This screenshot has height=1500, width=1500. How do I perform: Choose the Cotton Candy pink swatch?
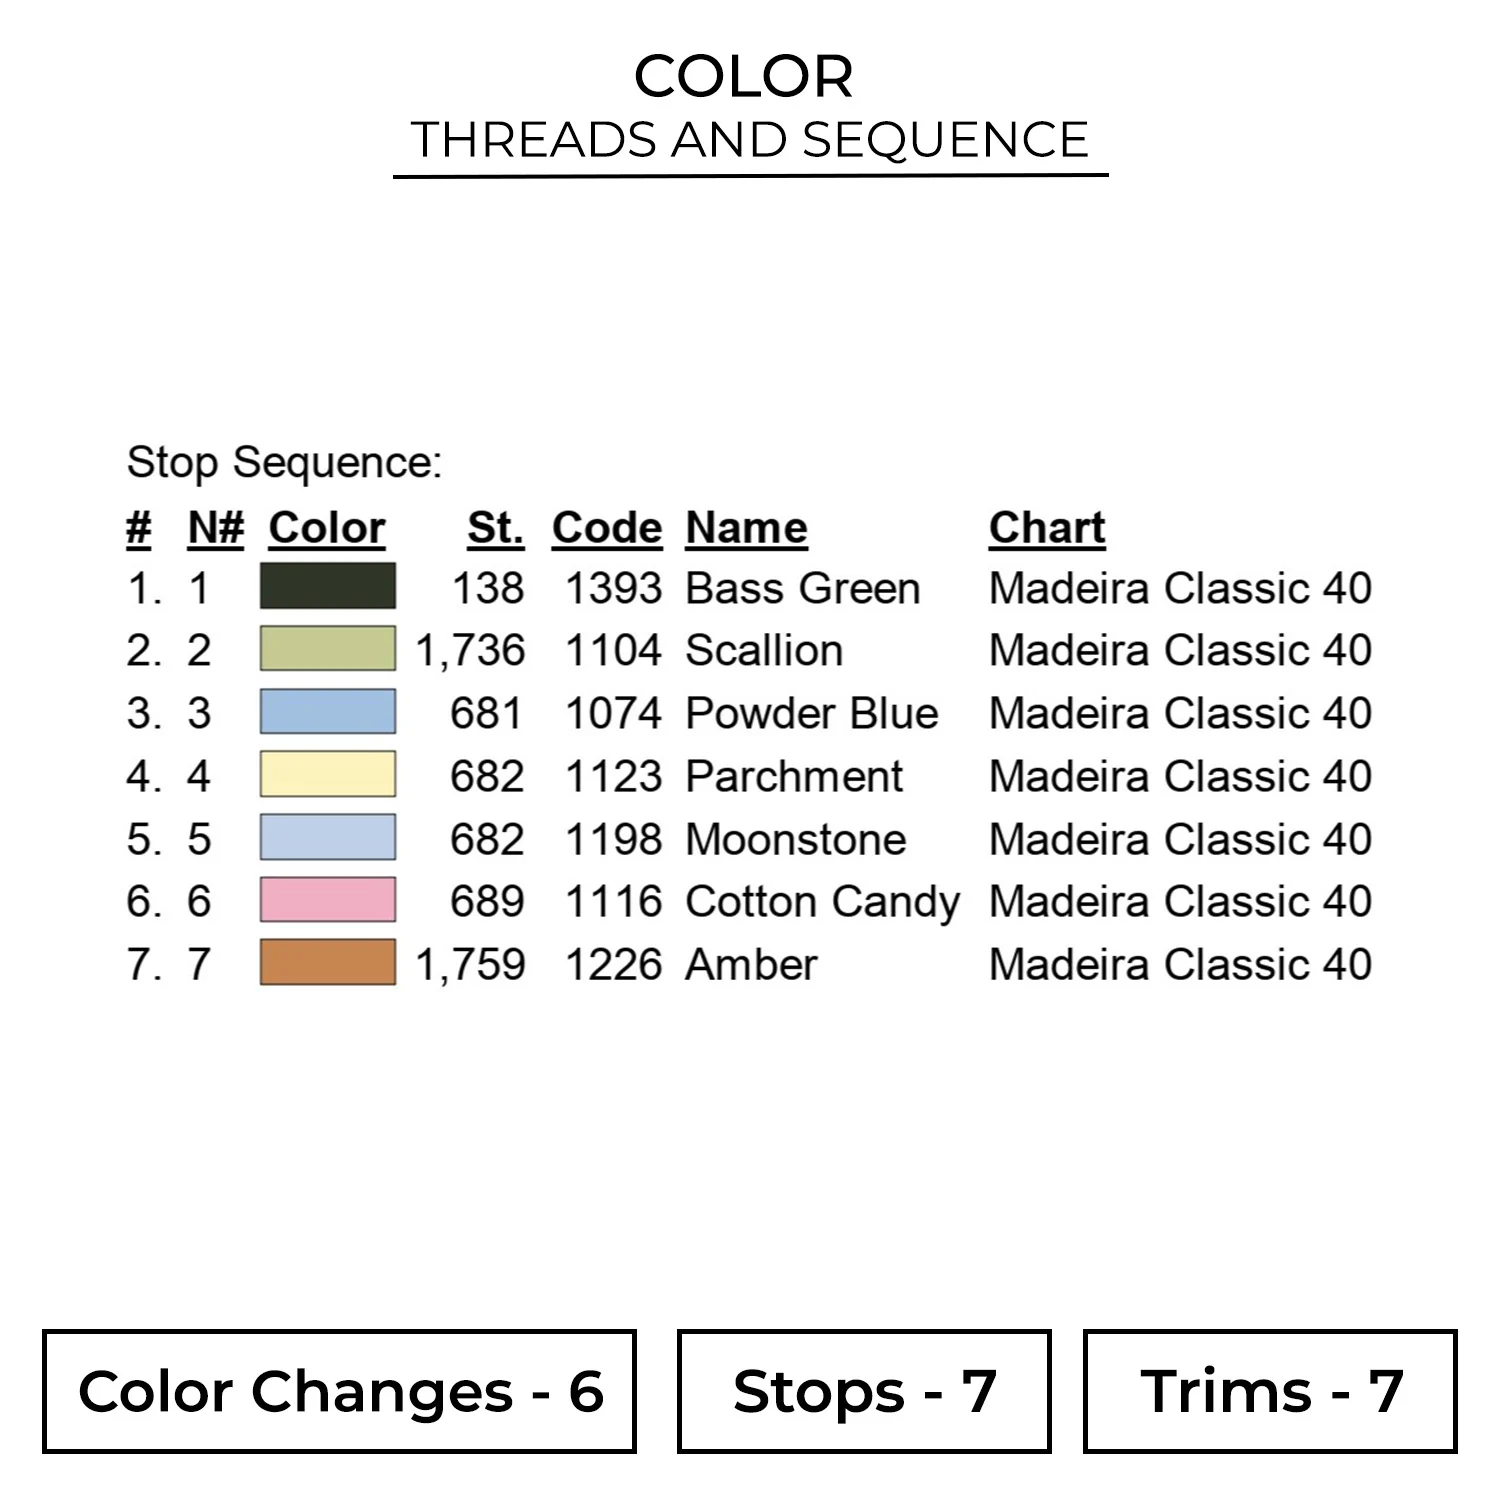[x=328, y=900]
